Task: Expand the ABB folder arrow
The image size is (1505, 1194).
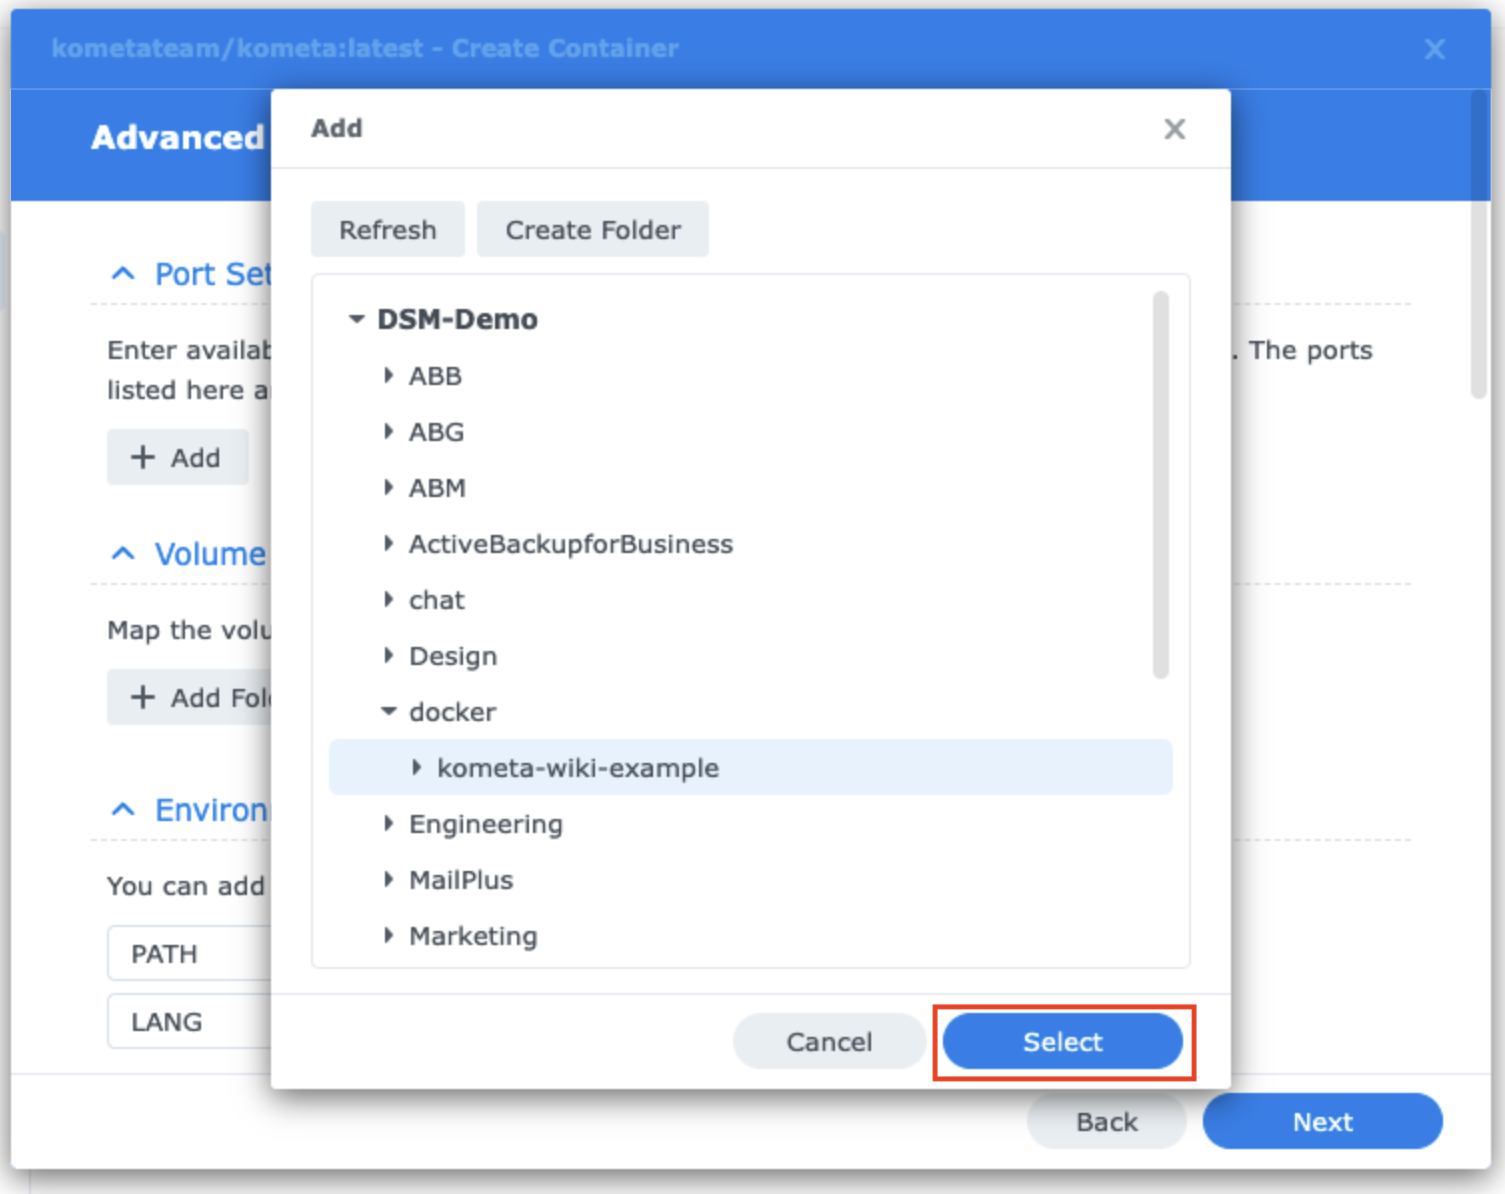Action: pyautogui.click(x=388, y=375)
